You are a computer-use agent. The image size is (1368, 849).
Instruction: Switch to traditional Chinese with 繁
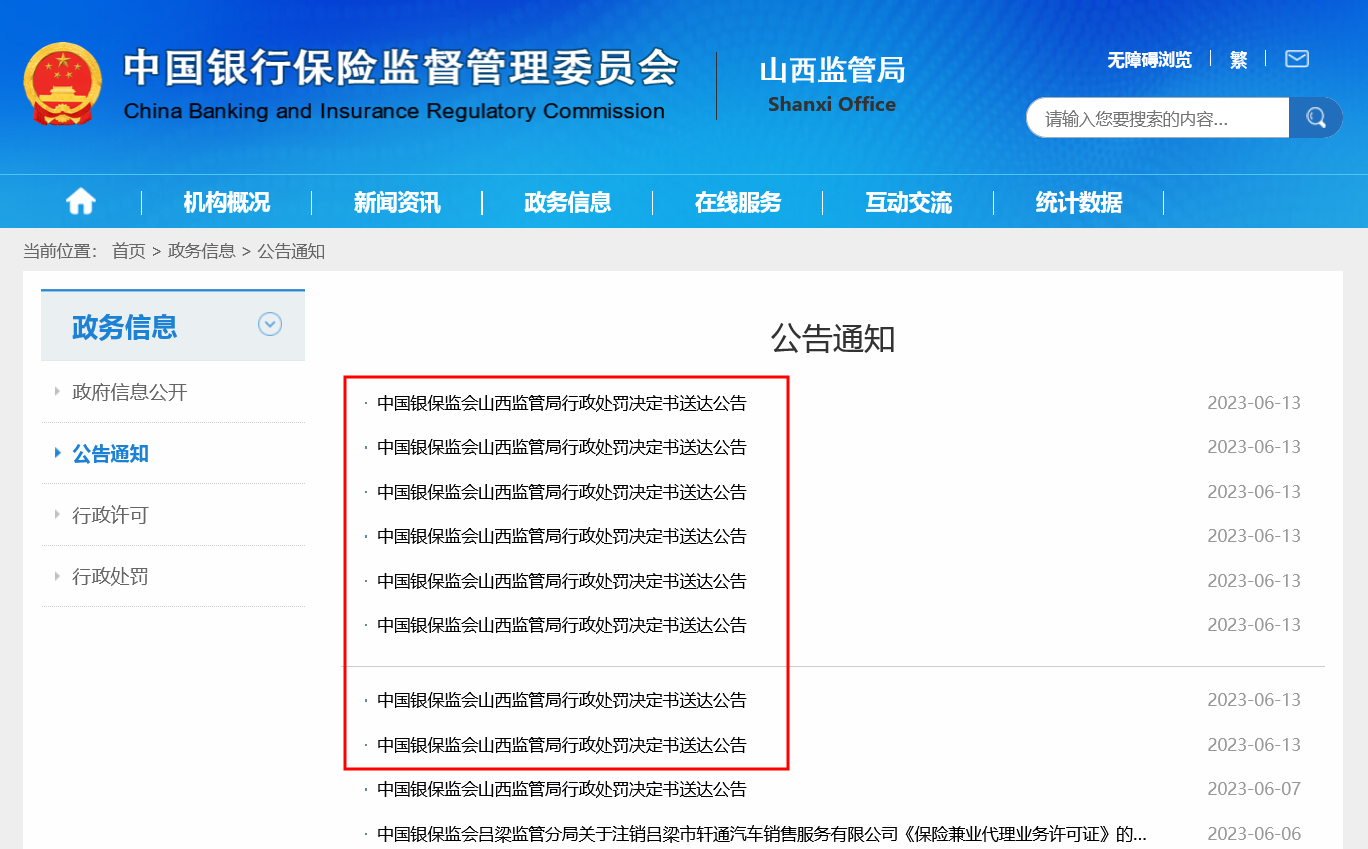point(1238,60)
